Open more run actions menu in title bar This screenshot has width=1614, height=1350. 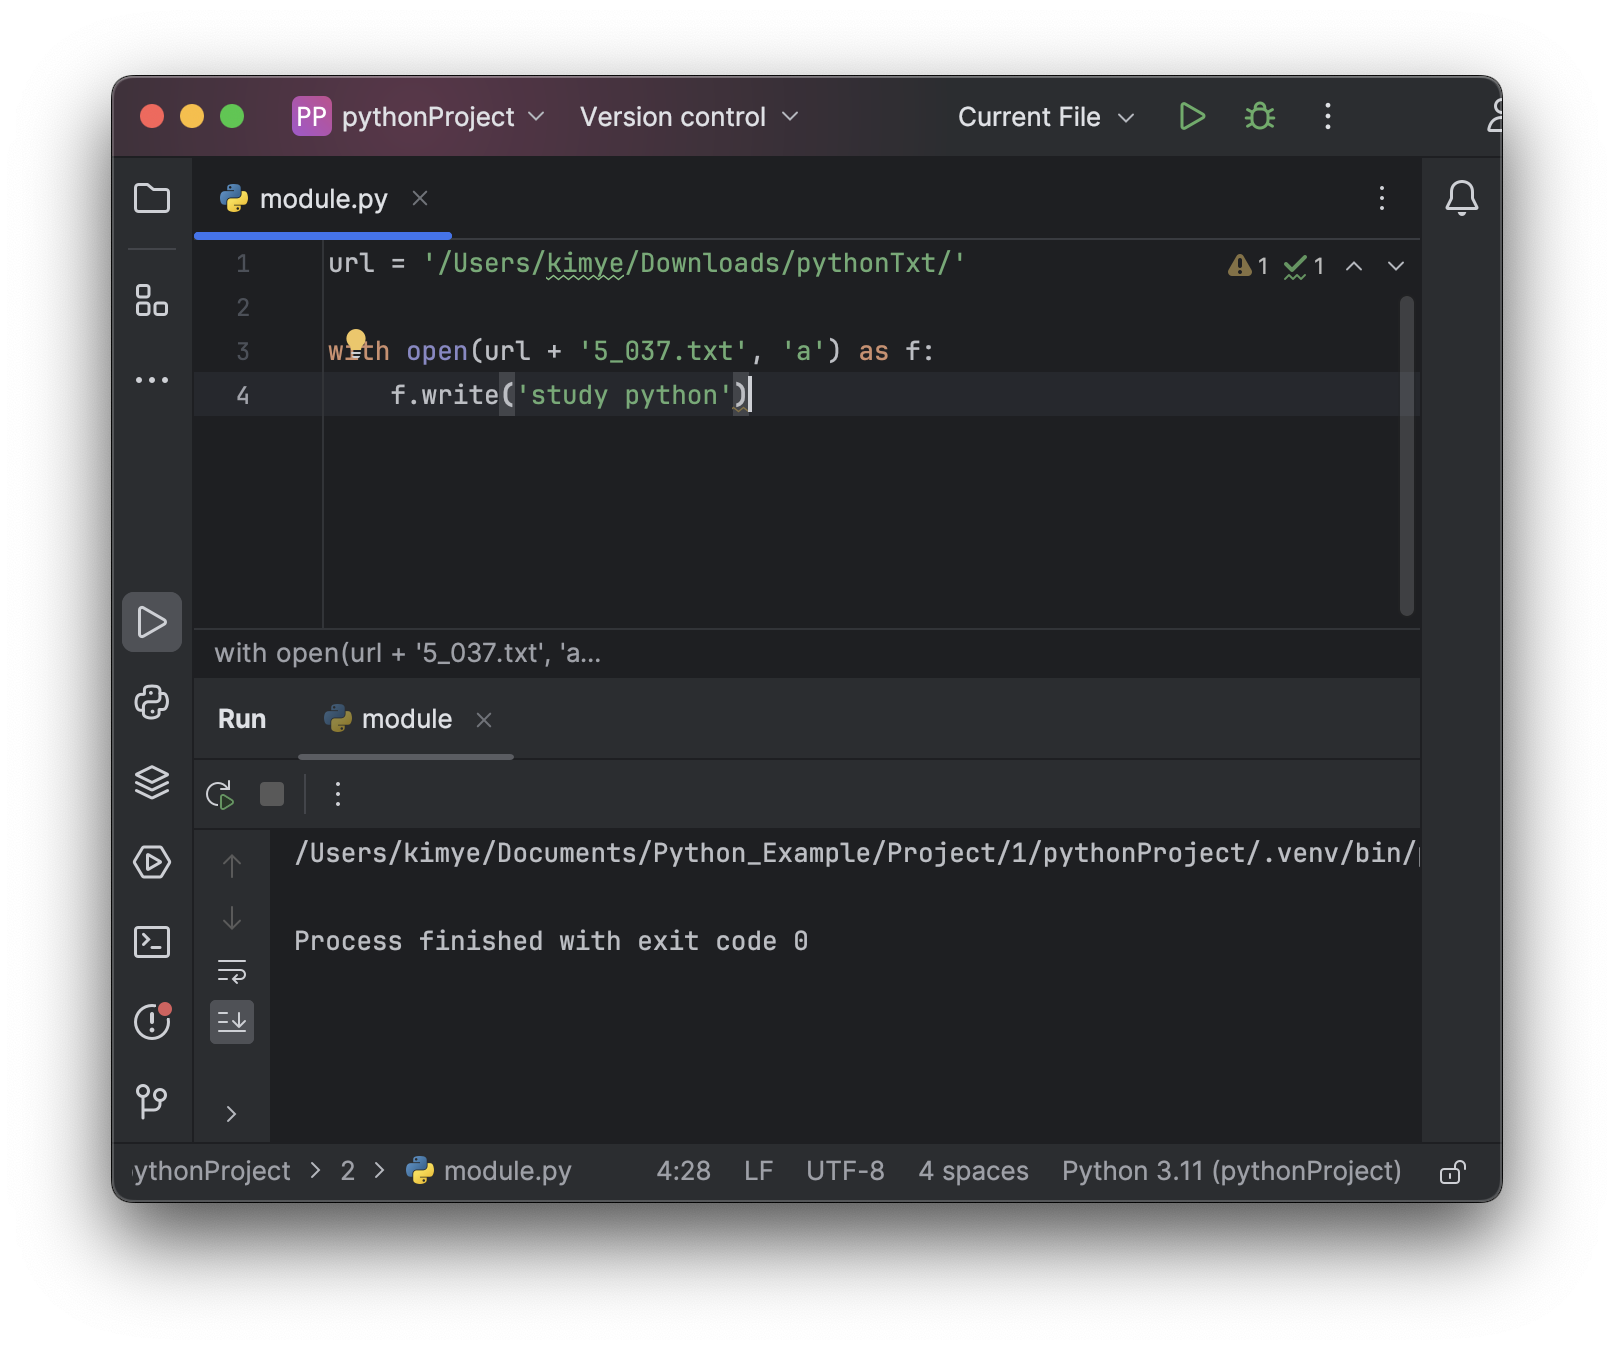(1328, 117)
